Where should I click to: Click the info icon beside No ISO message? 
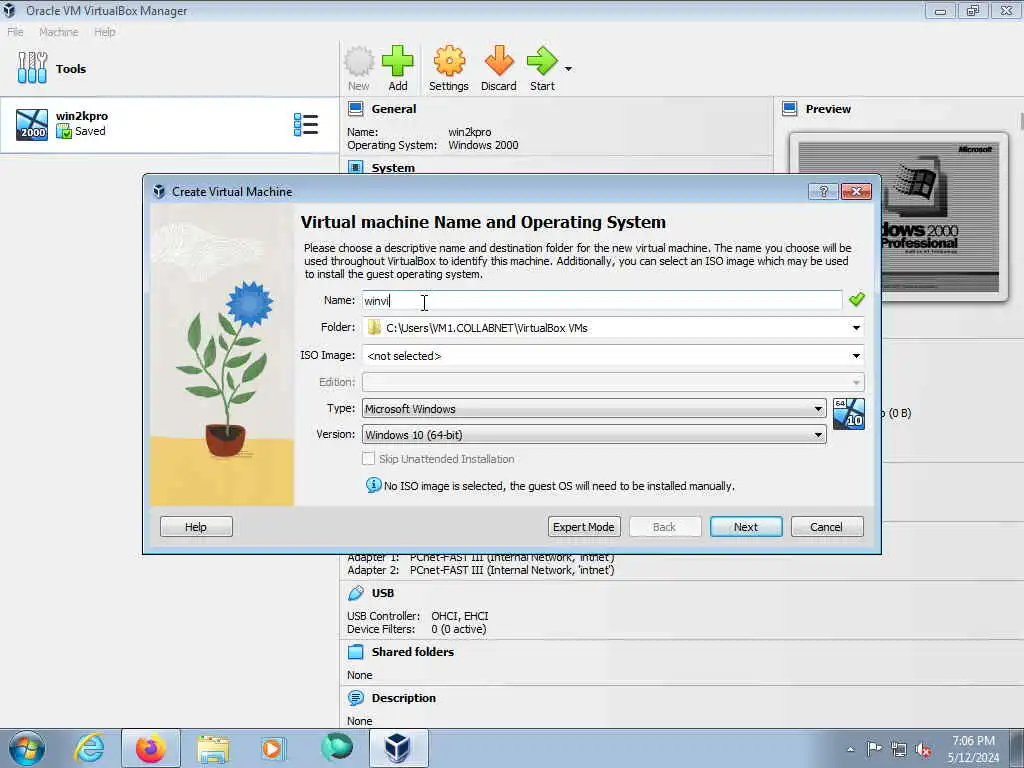(x=374, y=485)
